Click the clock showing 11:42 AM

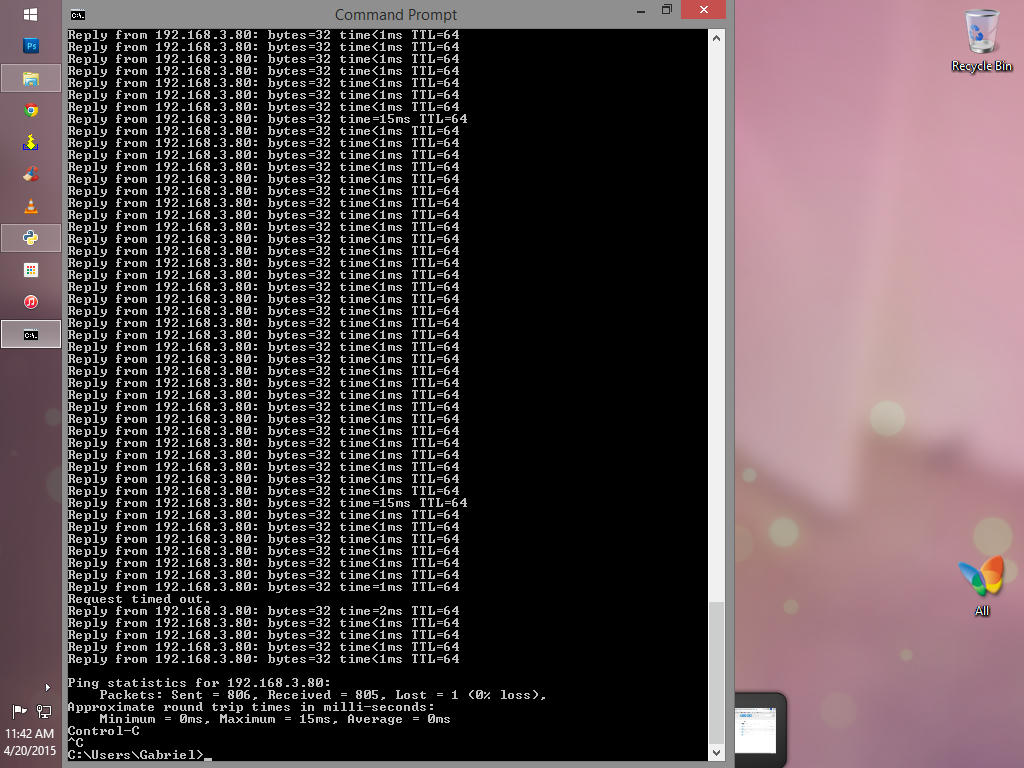tap(29, 733)
